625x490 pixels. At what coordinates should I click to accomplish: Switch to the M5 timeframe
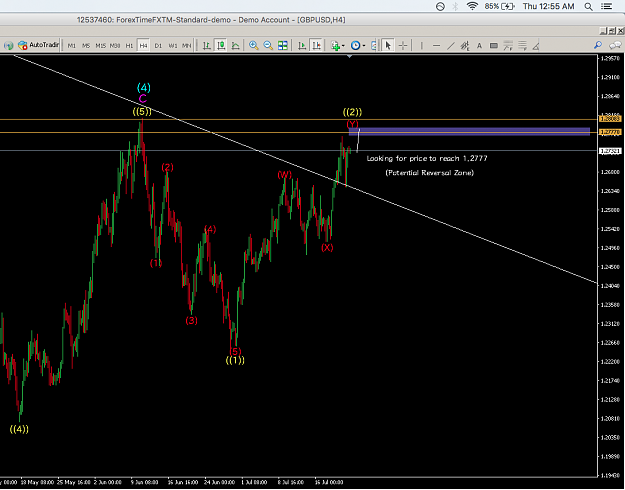point(86,46)
